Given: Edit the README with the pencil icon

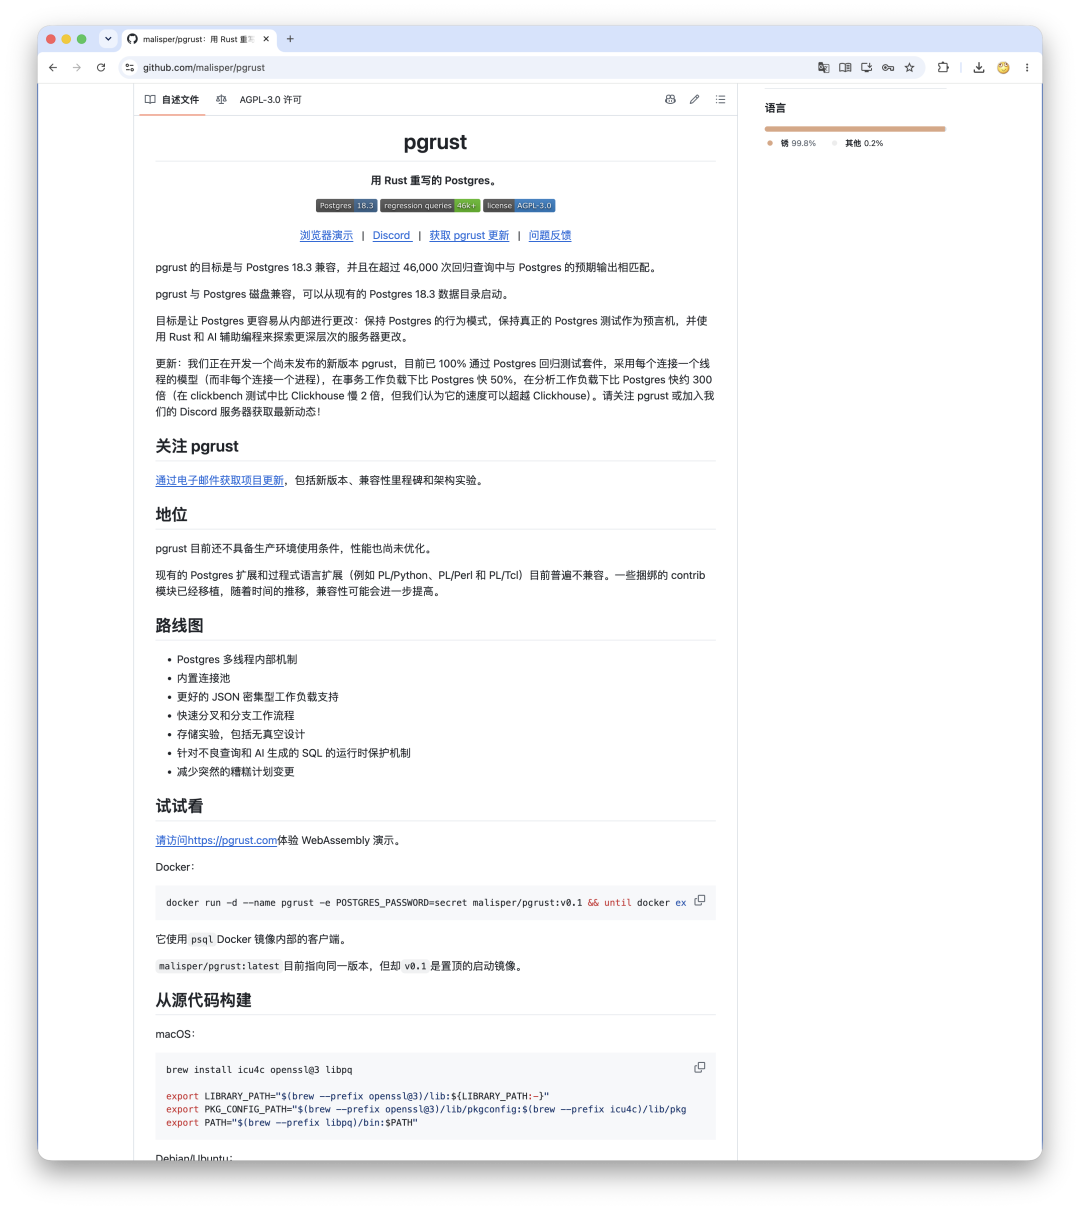Looking at the screenshot, I should coord(694,100).
